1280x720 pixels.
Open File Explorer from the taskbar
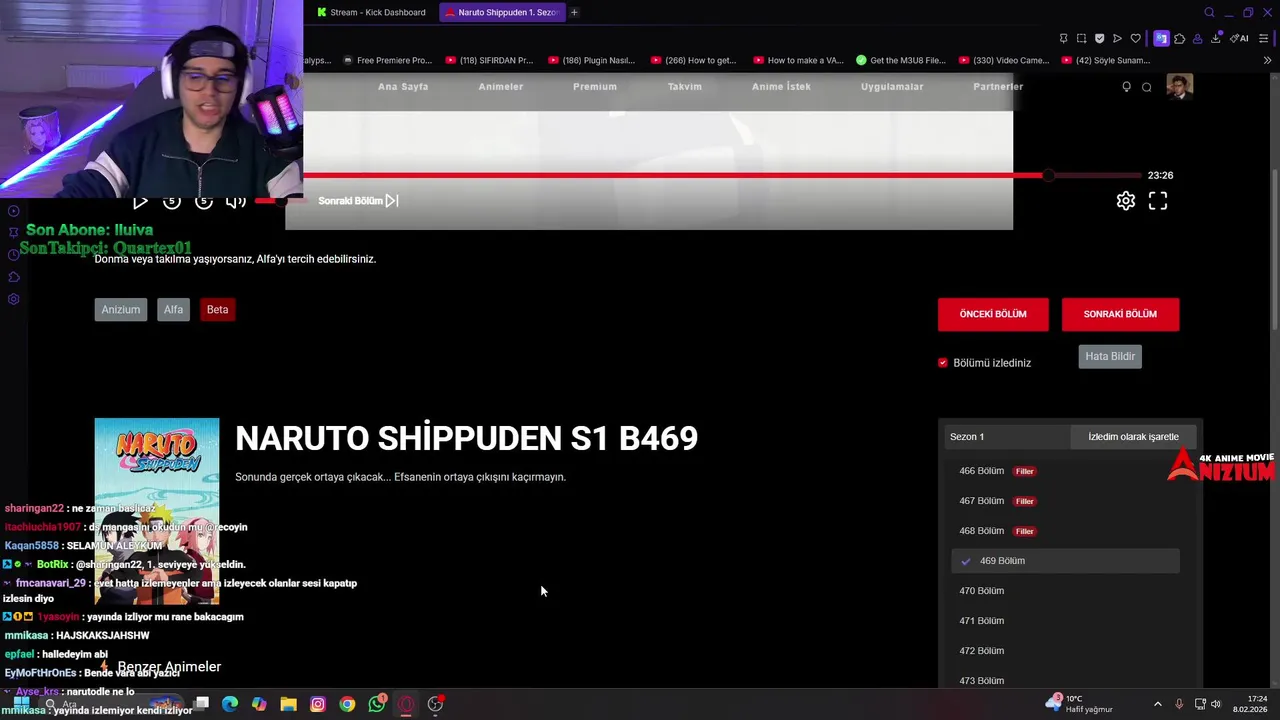288,704
